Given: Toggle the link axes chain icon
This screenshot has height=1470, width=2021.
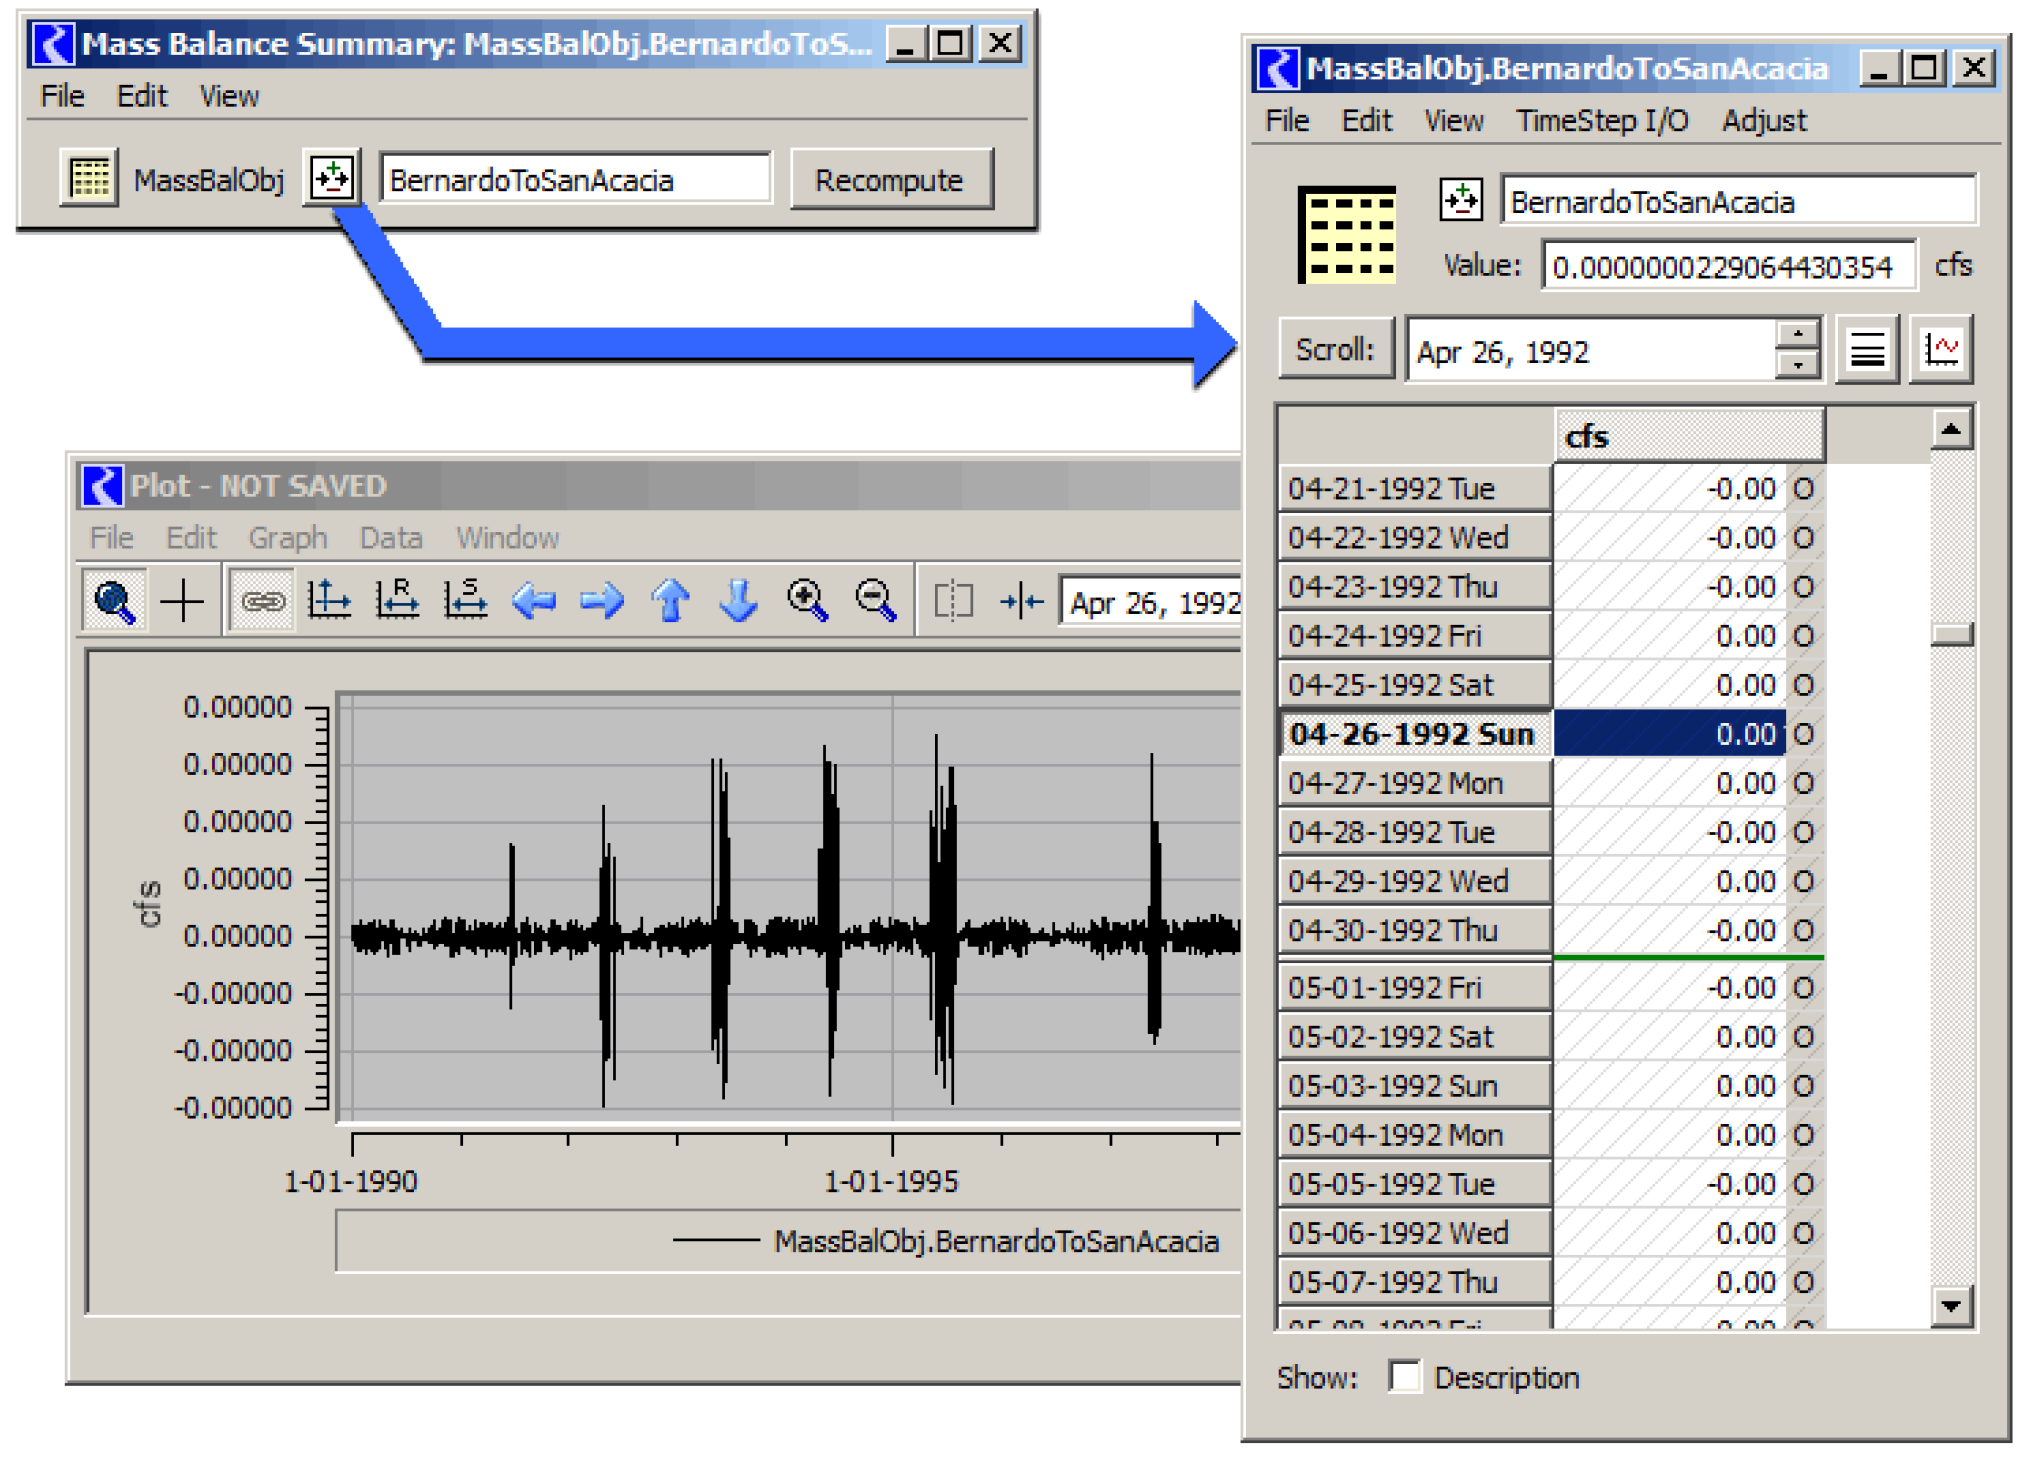Looking at the screenshot, I should (262, 602).
